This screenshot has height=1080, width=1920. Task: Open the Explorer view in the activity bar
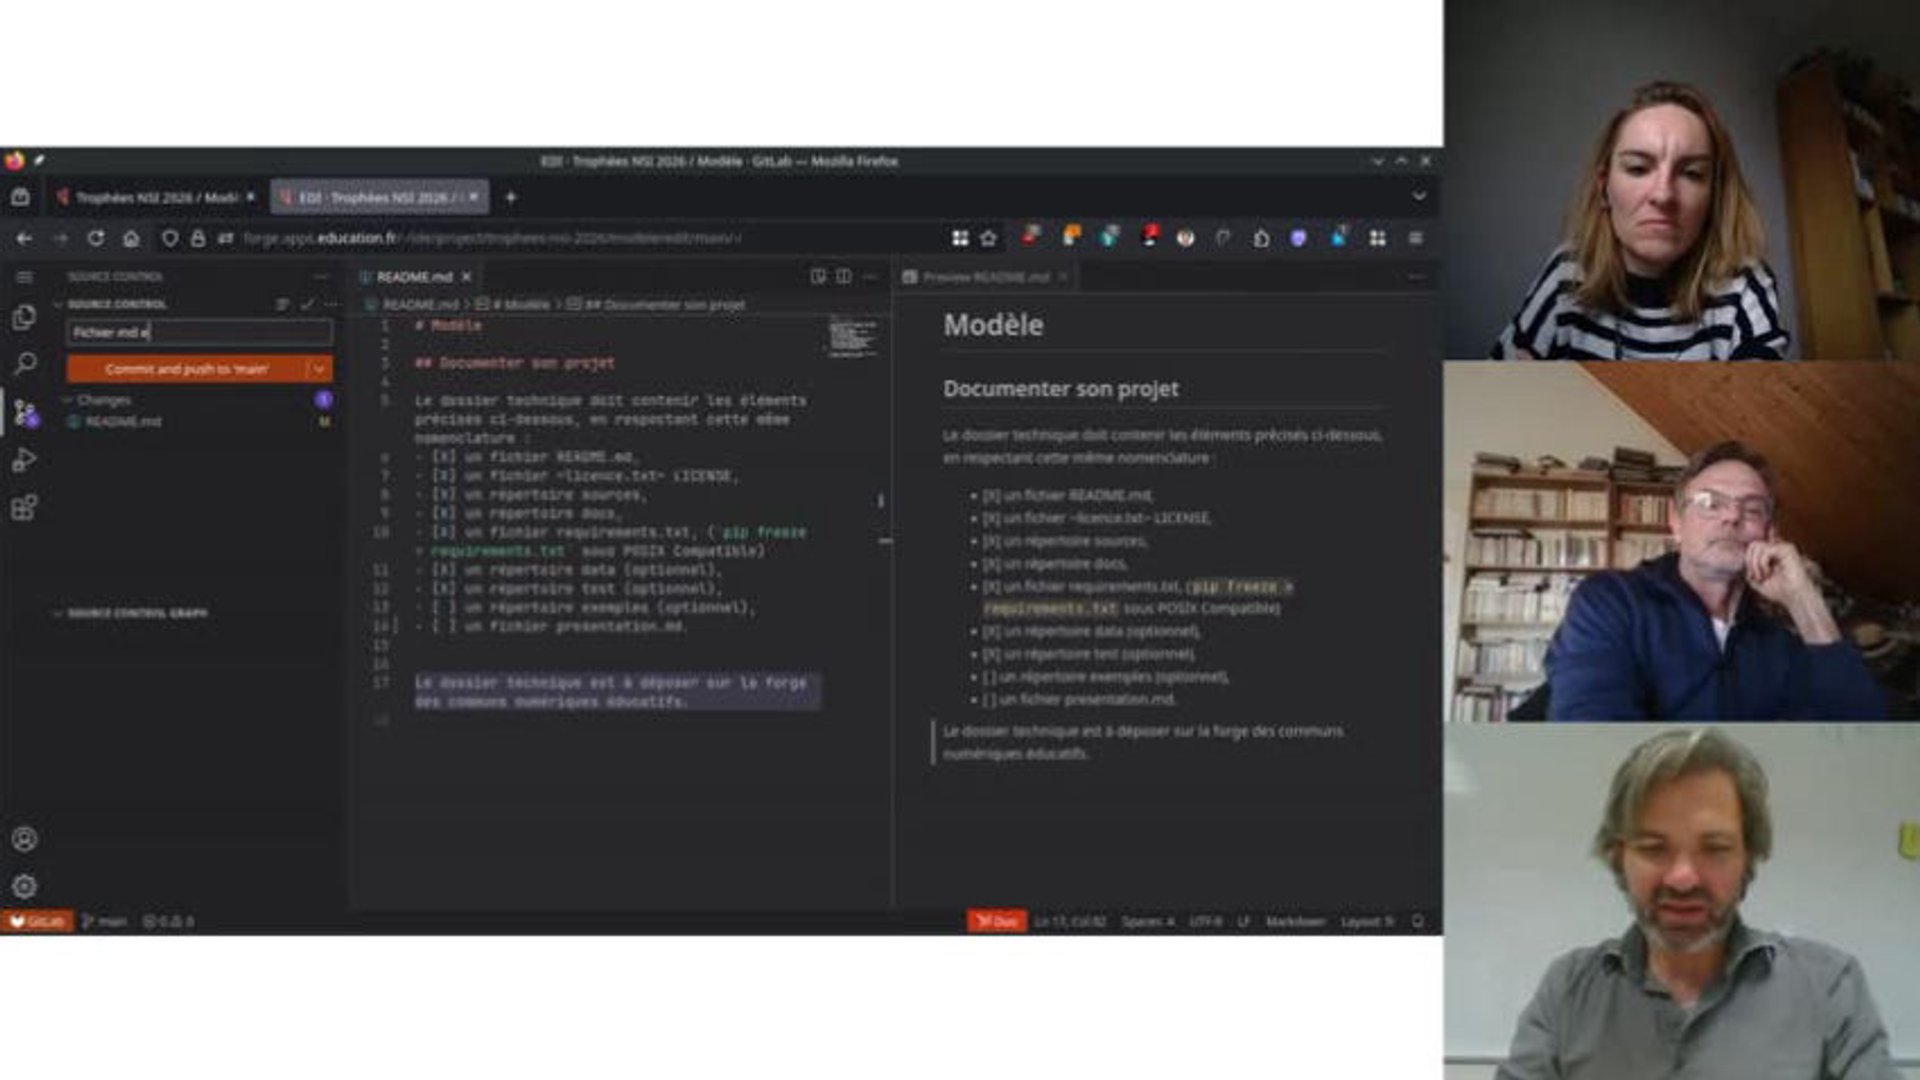pos(25,317)
